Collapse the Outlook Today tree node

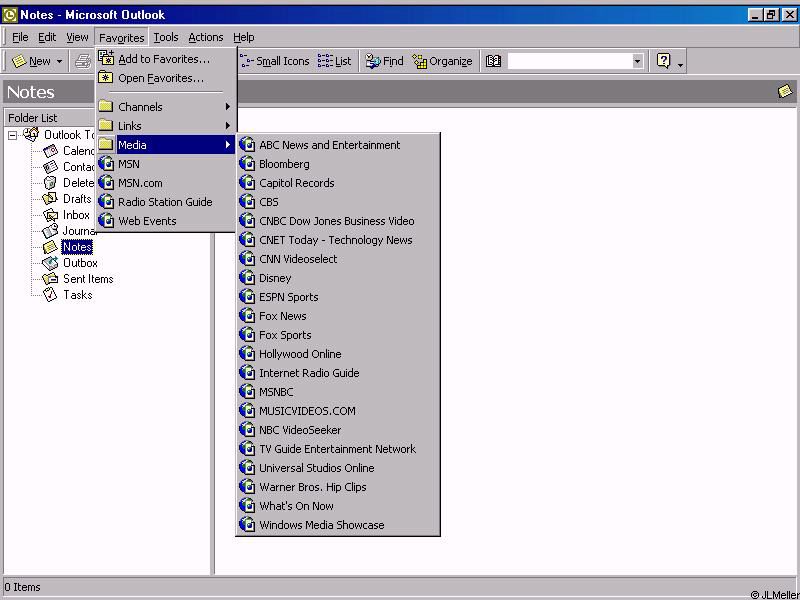pos(13,135)
